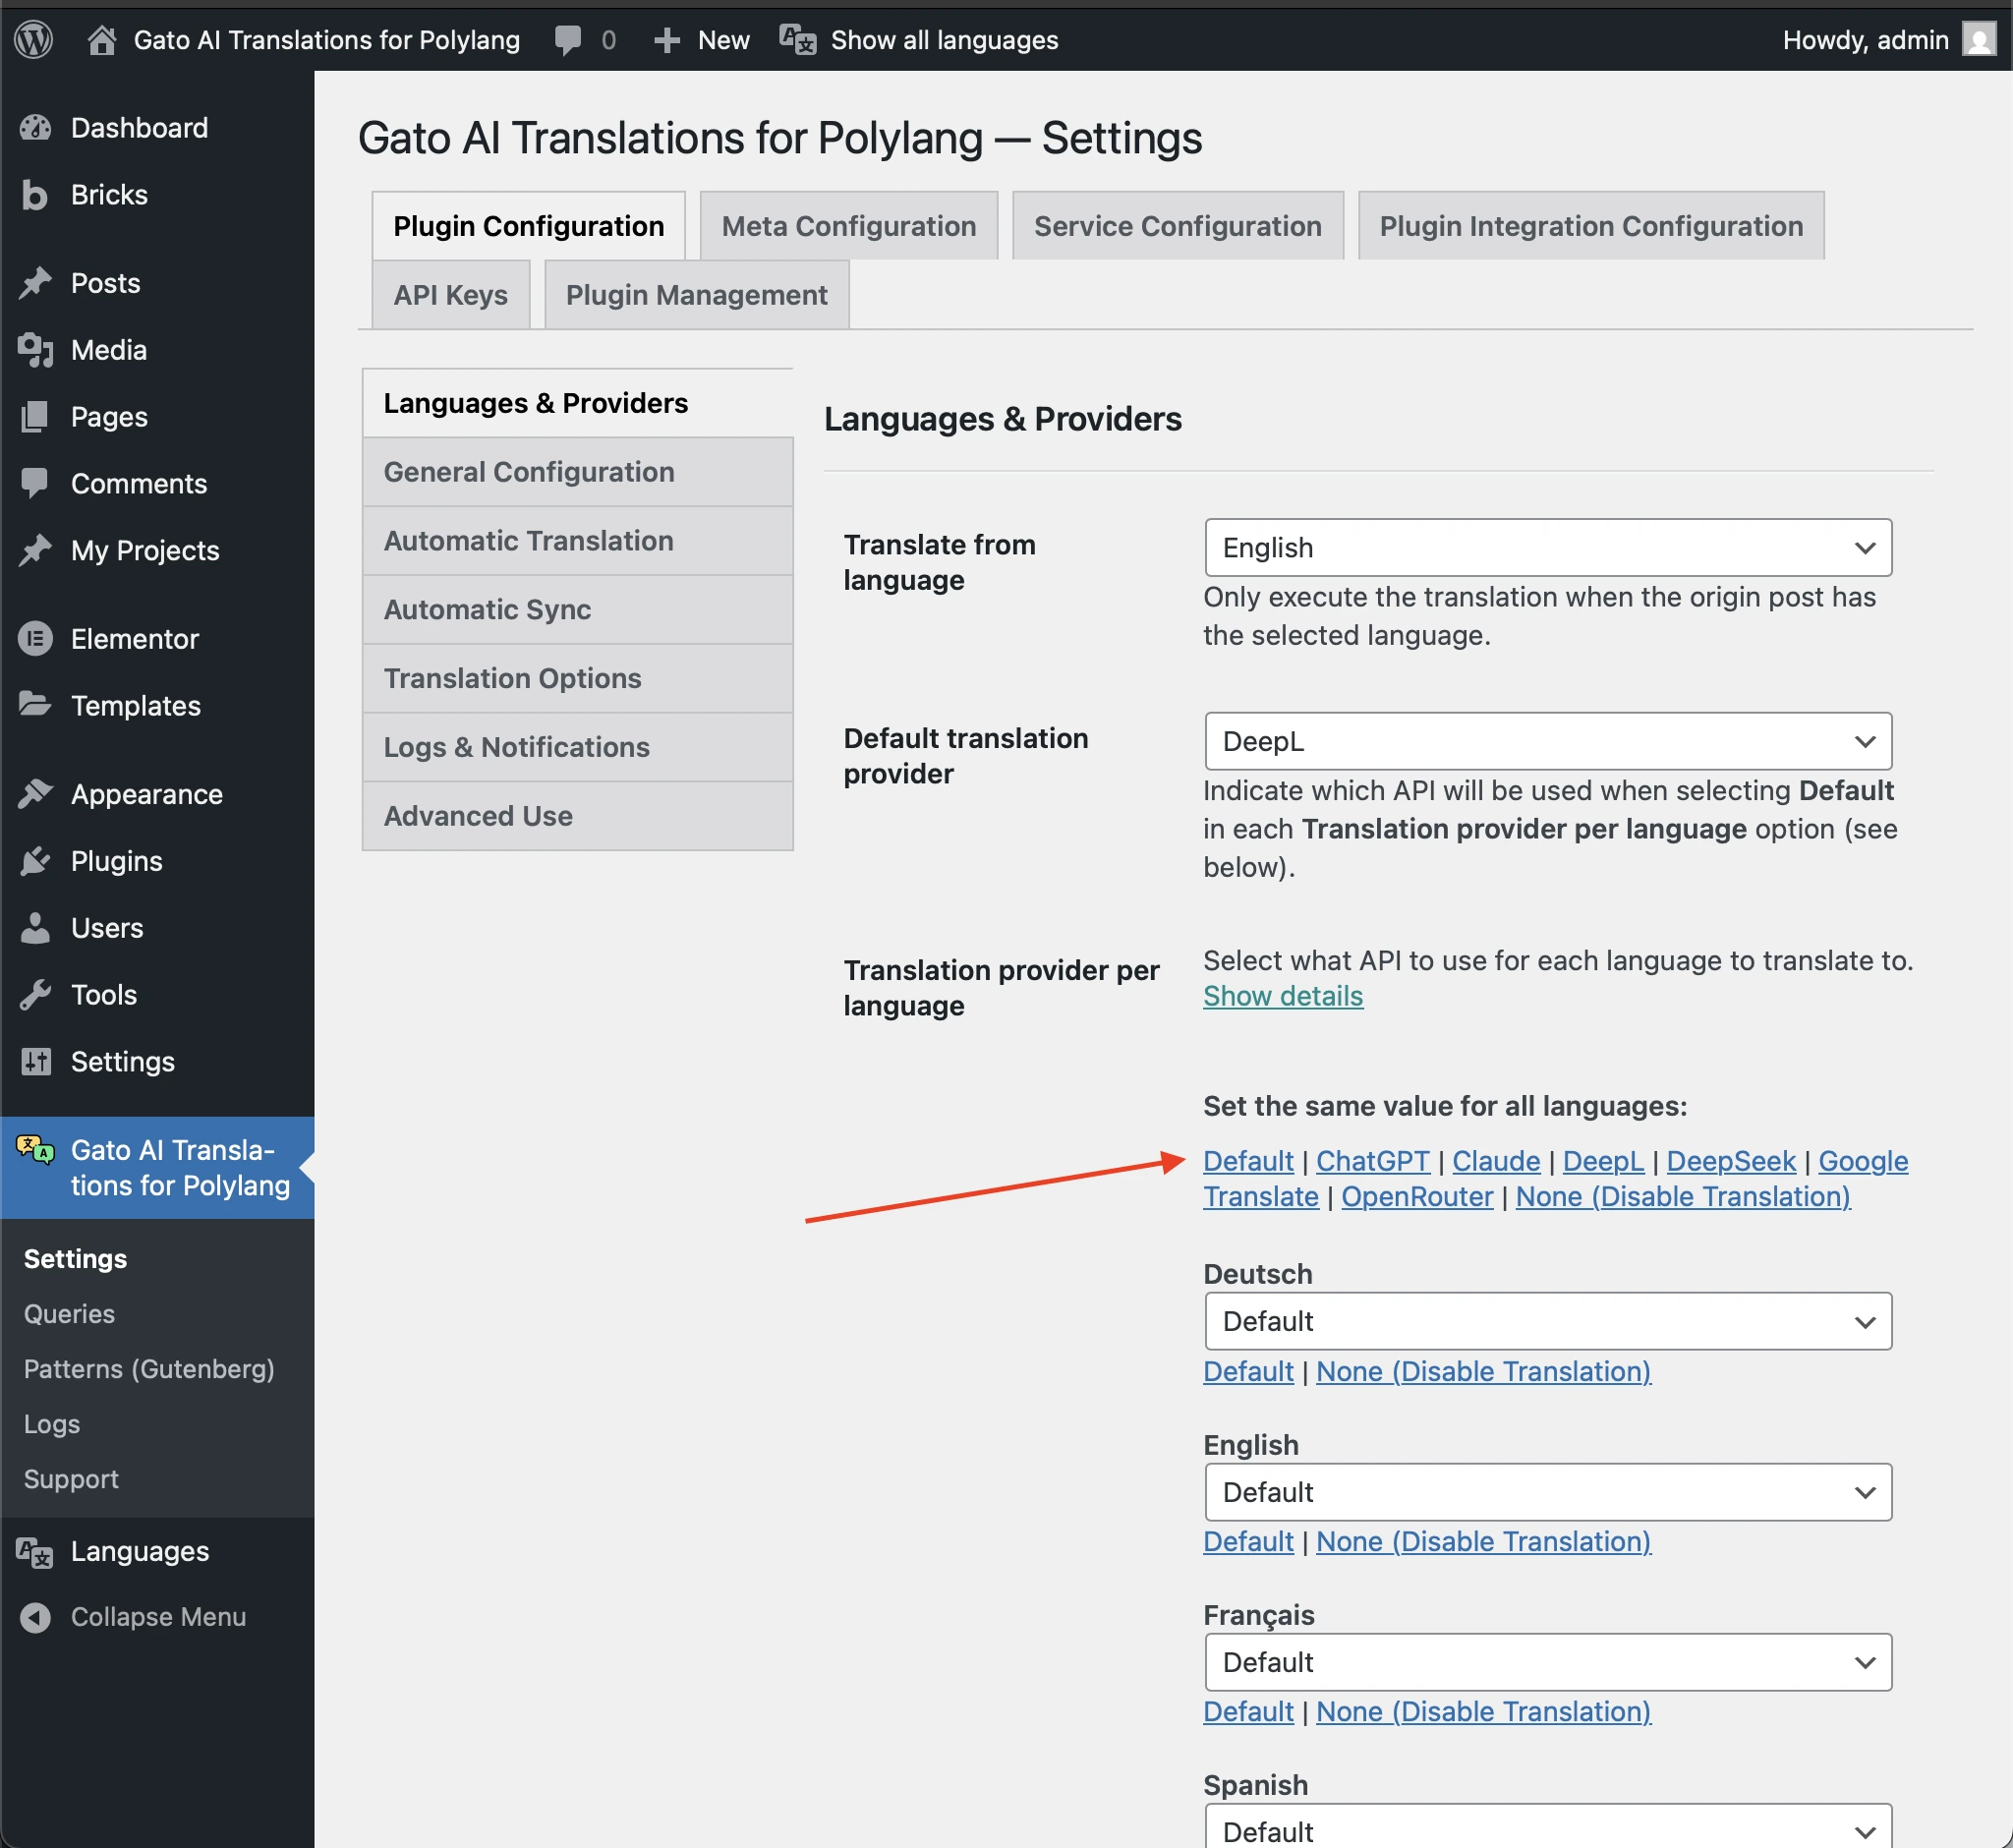The image size is (2013, 1848).
Task: Open Elementor from the sidebar
Action: (x=35, y=638)
